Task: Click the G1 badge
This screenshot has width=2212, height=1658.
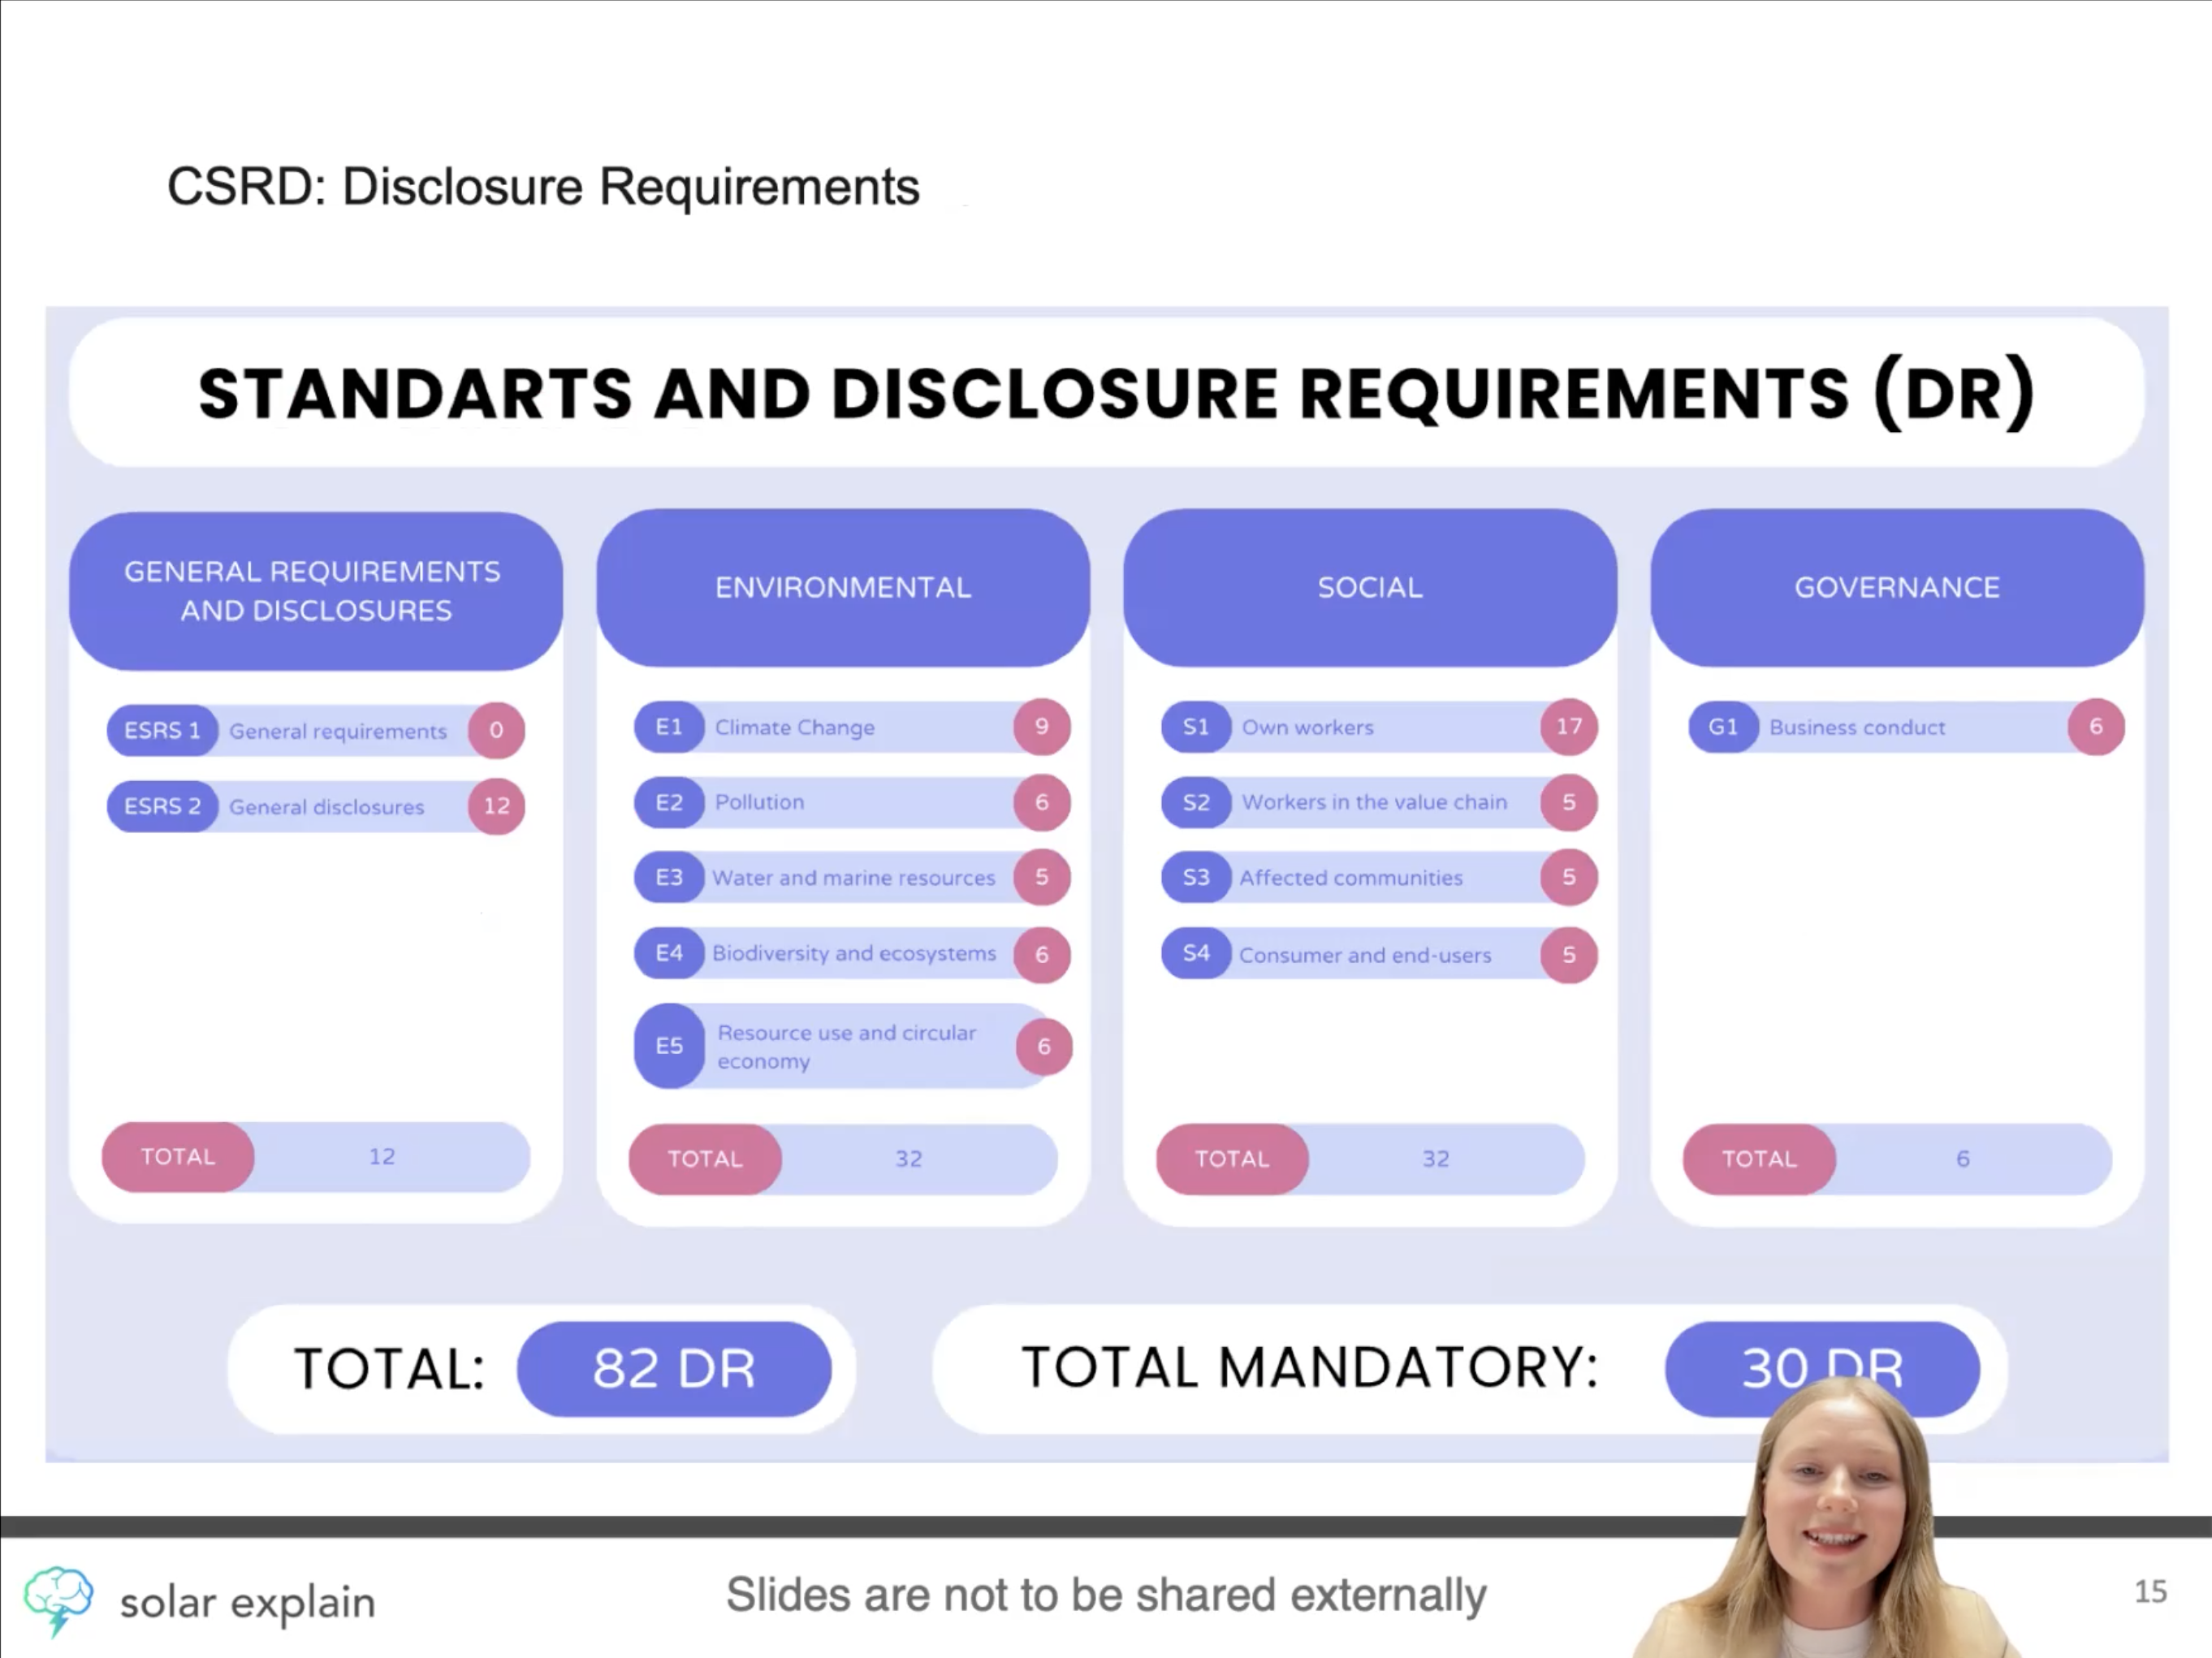Action: (1723, 727)
